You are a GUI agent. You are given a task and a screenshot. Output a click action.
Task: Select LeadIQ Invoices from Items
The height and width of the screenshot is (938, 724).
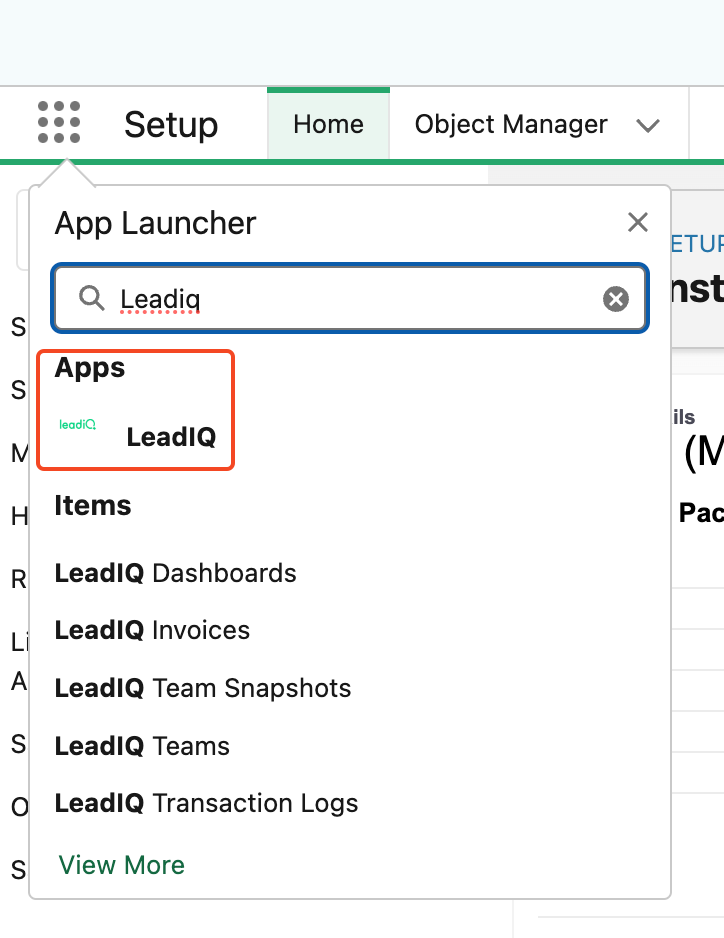pos(153,630)
